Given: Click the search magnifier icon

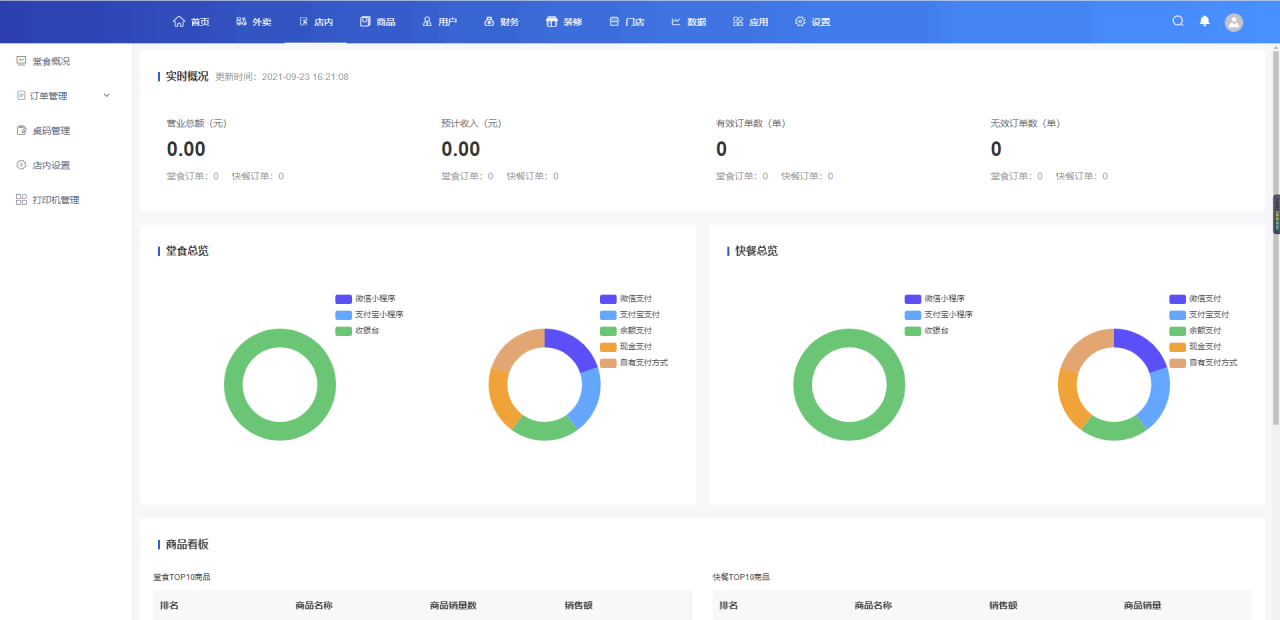Looking at the screenshot, I should pyautogui.click(x=1178, y=21).
